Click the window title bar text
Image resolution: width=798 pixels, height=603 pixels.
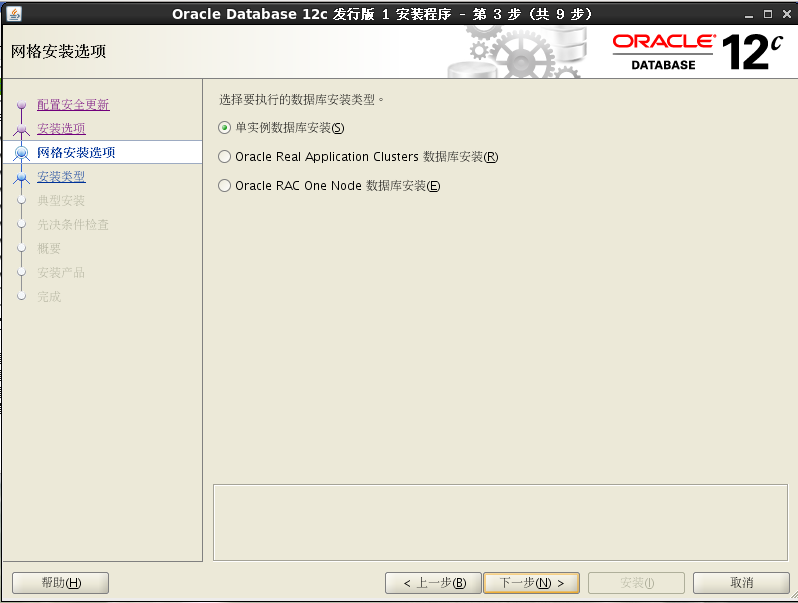click(x=382, y=14)
